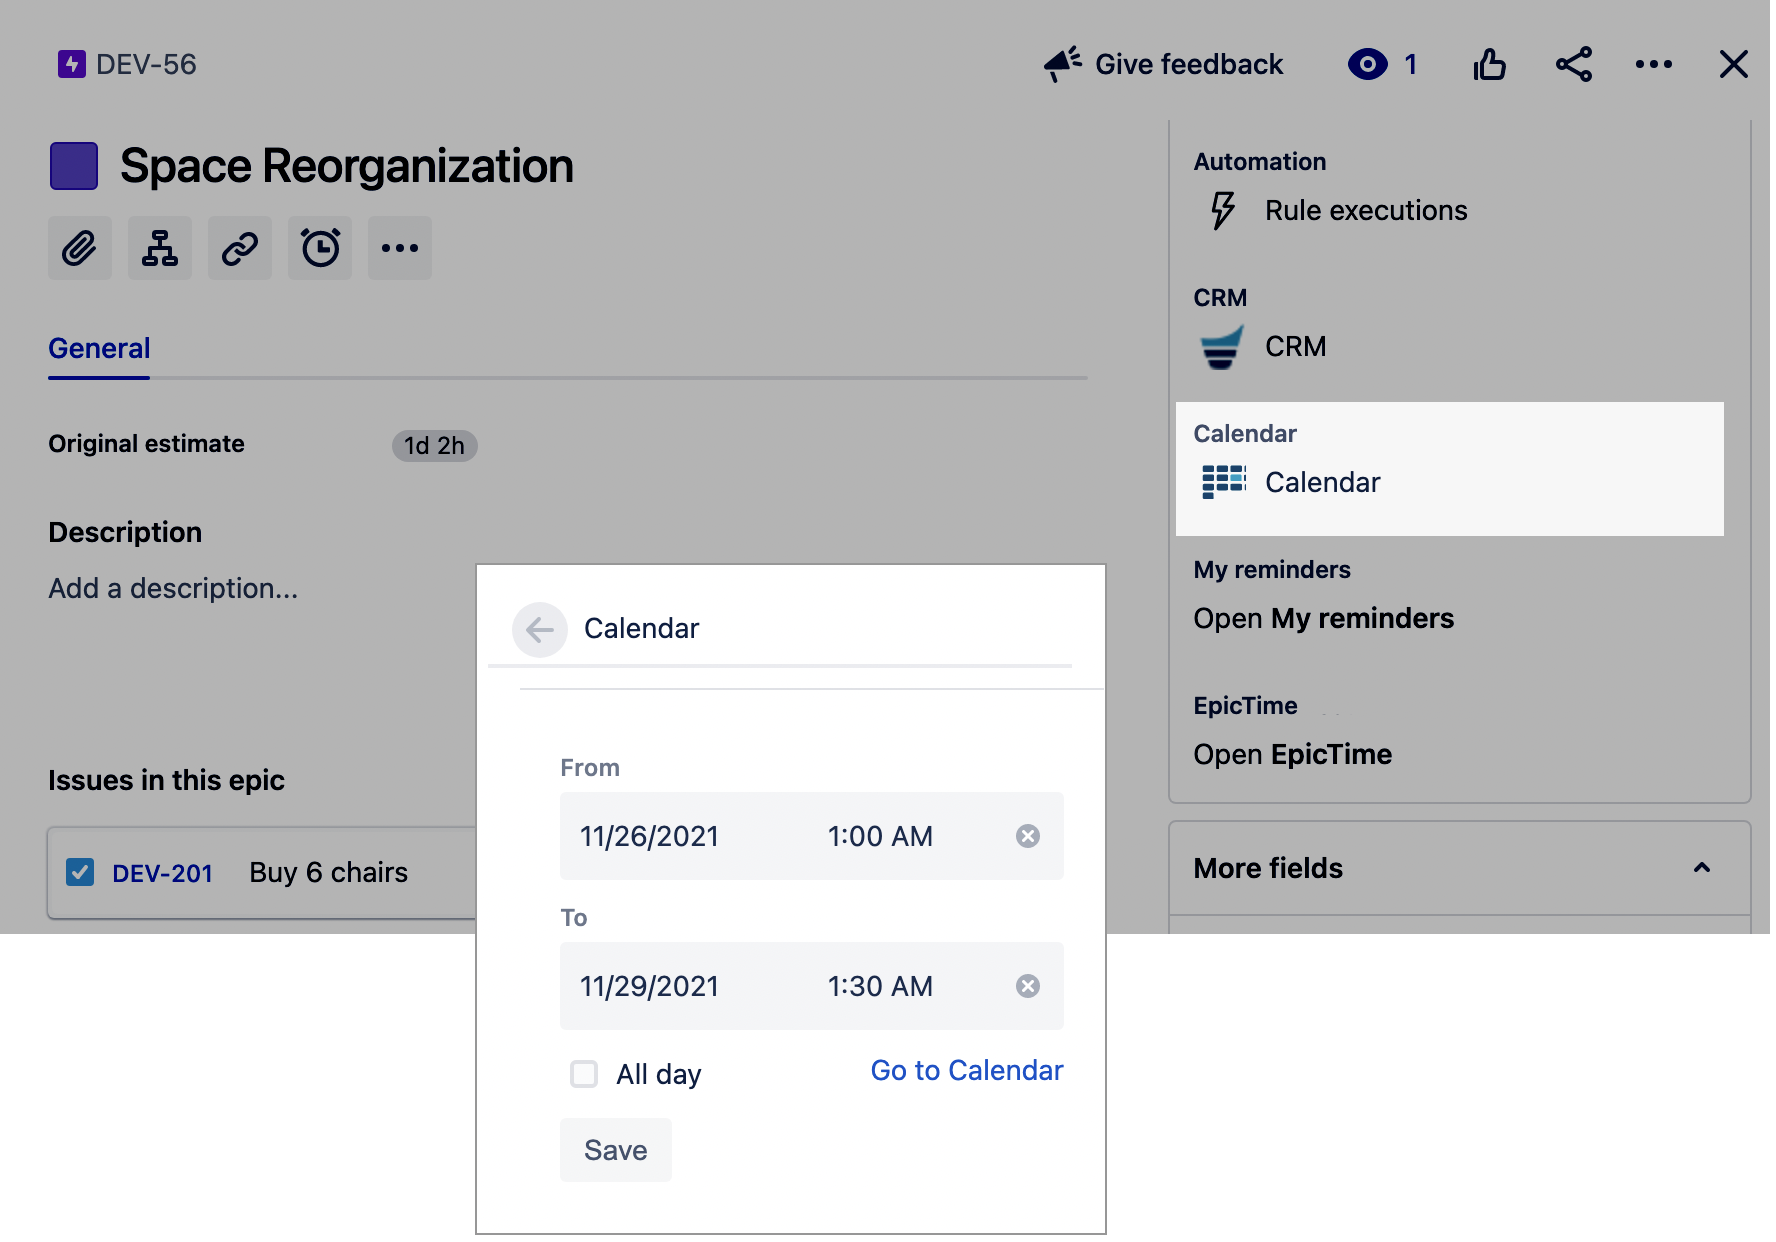Click the link issue chain icon
The image size is (1776, 1242).
point(240,248)
